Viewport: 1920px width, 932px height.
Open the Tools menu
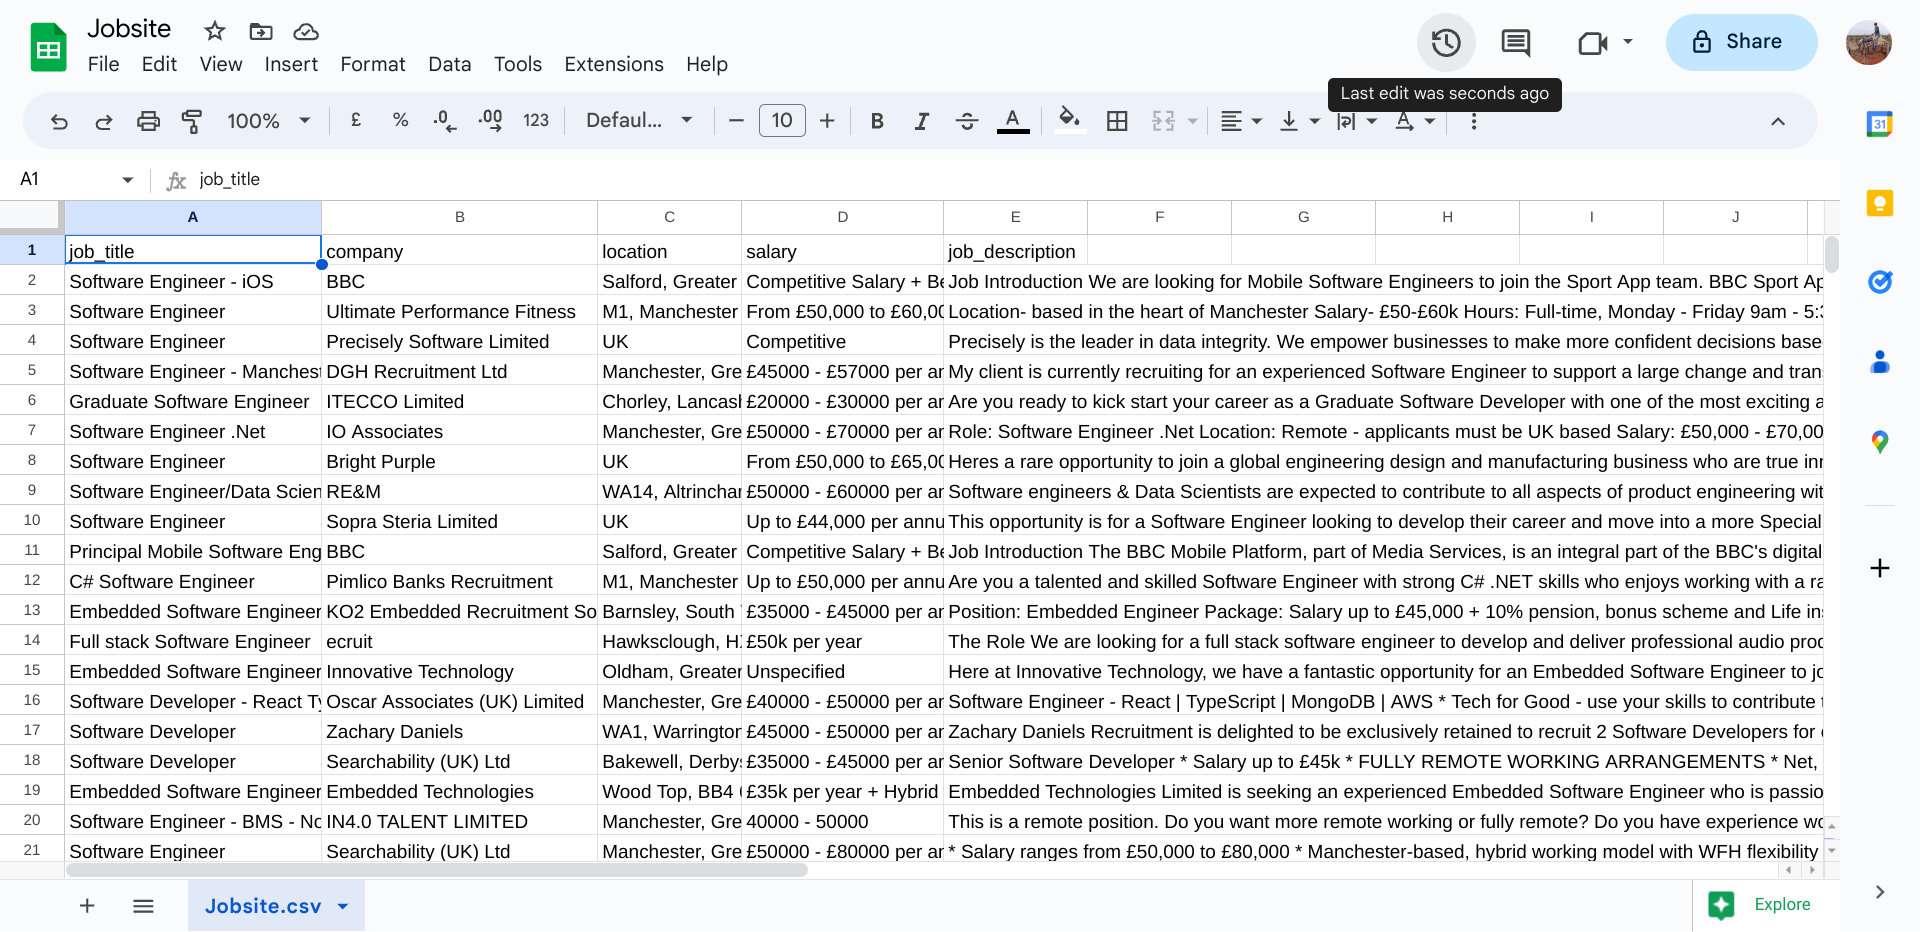(518, 64)
